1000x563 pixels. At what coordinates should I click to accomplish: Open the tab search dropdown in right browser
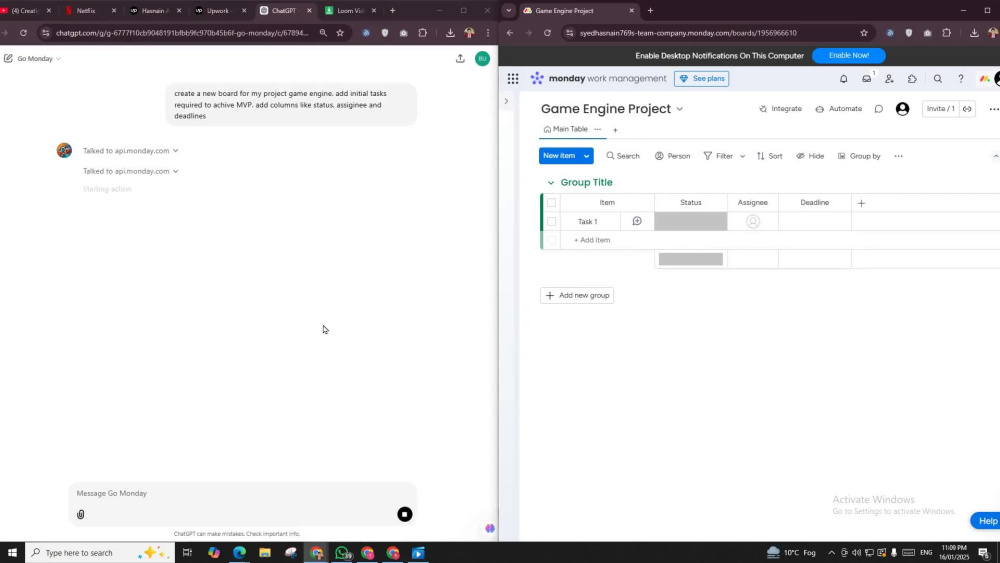click(508, 11)
